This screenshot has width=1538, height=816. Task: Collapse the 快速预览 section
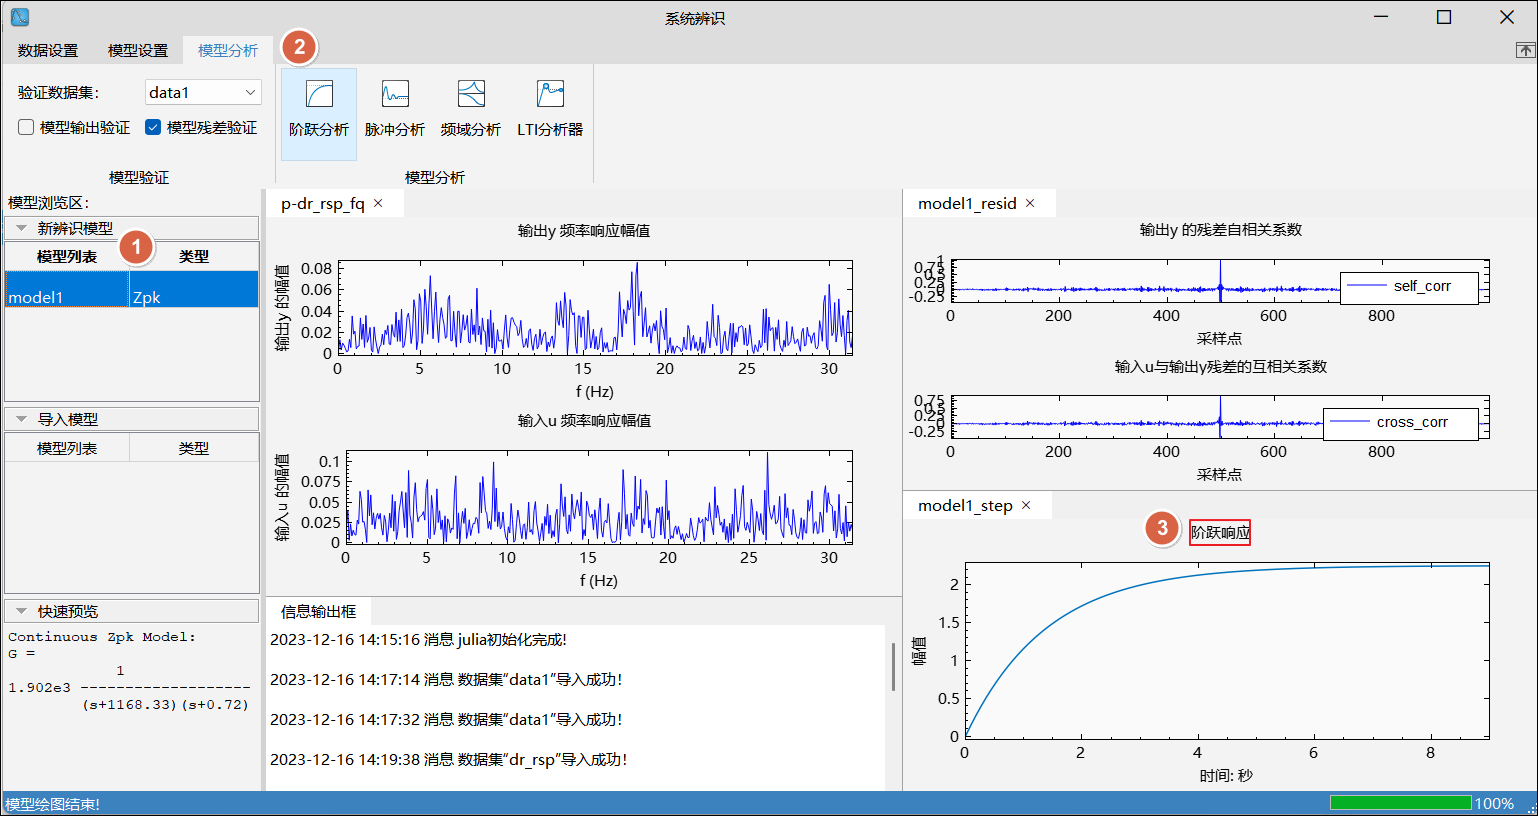[21, 611]
